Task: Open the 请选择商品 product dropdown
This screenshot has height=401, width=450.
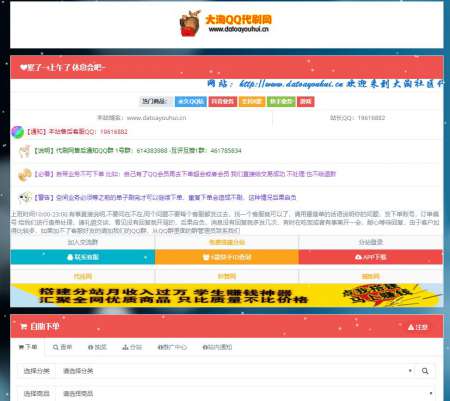Action: click(x=245, y=394)
